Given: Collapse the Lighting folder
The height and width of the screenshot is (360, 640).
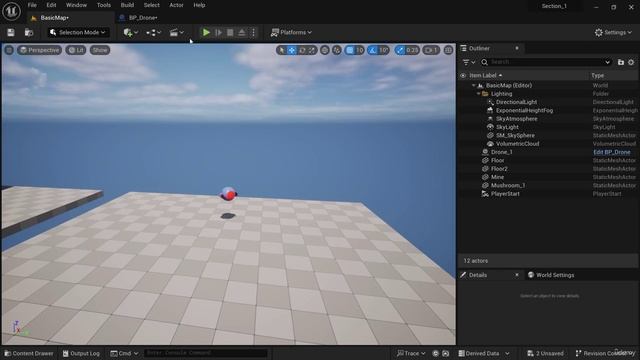Looking at the screenshot, I should click(478, 94).
